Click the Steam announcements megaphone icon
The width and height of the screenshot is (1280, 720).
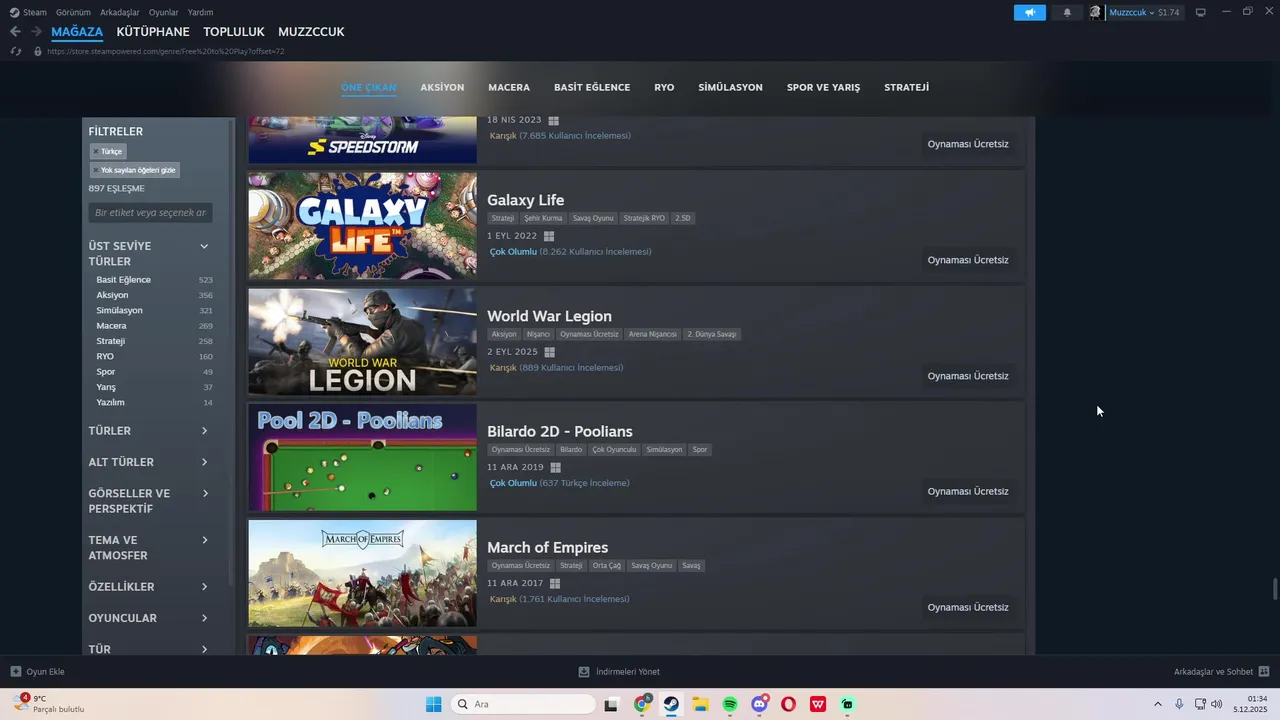click(1029, 12)
